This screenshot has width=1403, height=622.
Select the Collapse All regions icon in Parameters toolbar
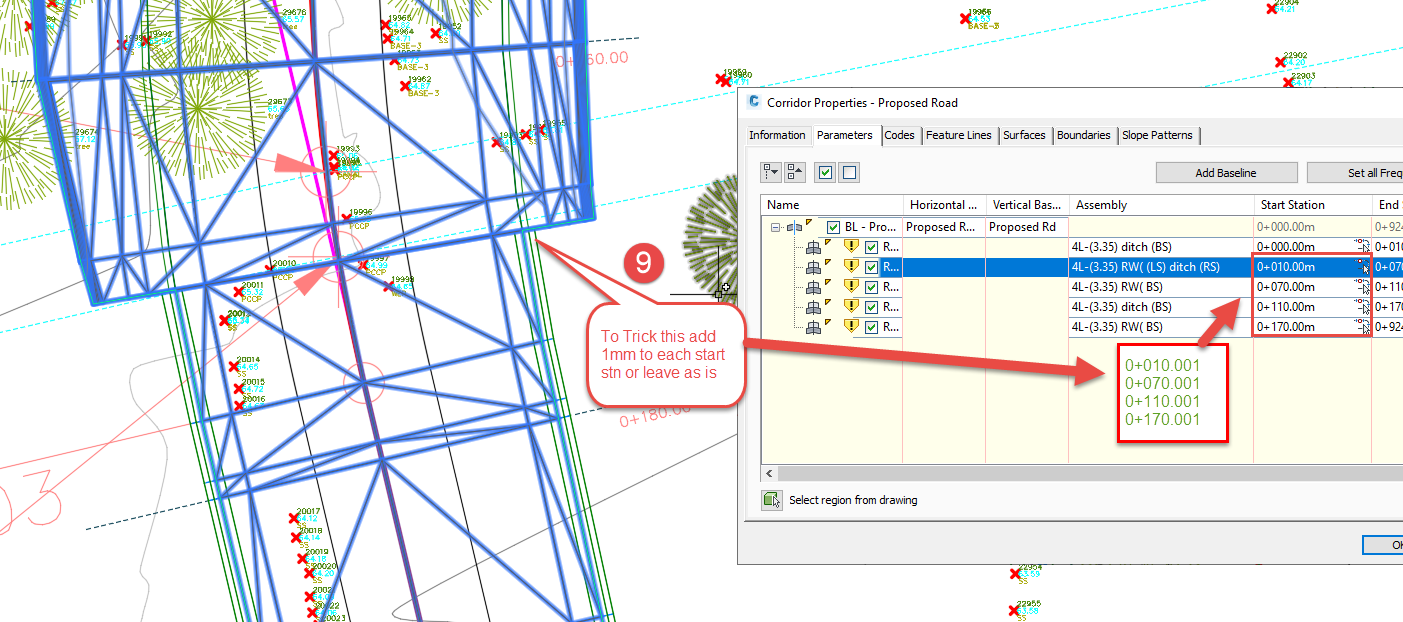(x=793, y=172)
